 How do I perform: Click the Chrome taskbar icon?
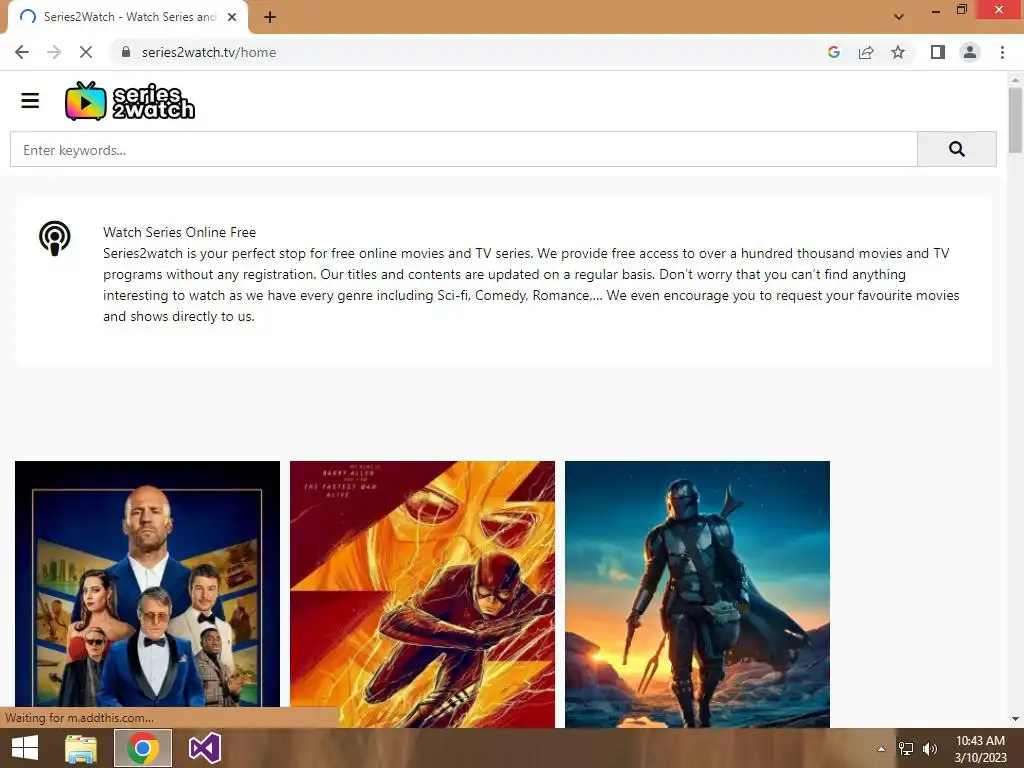(143, 748)
